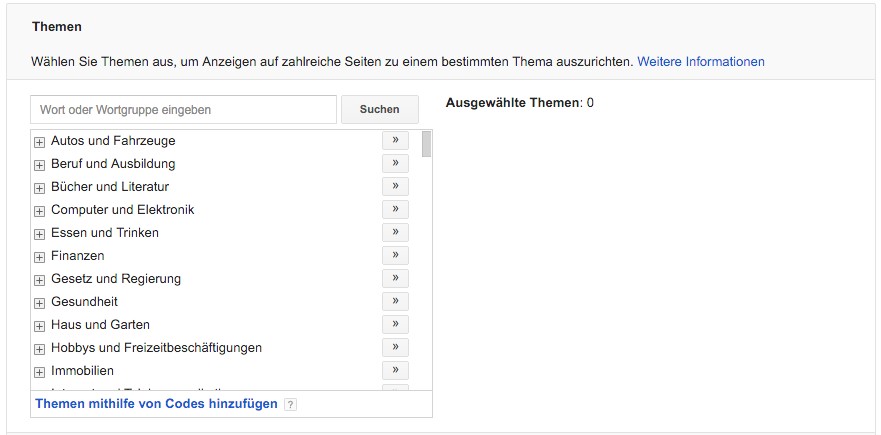Select the Hobbys und Freizeitbeschäftigungen label
The width and height of the screenshot is (881, 435).
pyautogui.click(x=156, y=348)
